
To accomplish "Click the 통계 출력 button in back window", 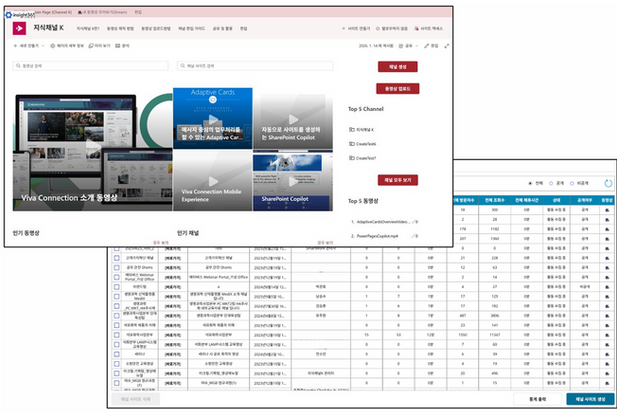I will click(x=538, y=399).
